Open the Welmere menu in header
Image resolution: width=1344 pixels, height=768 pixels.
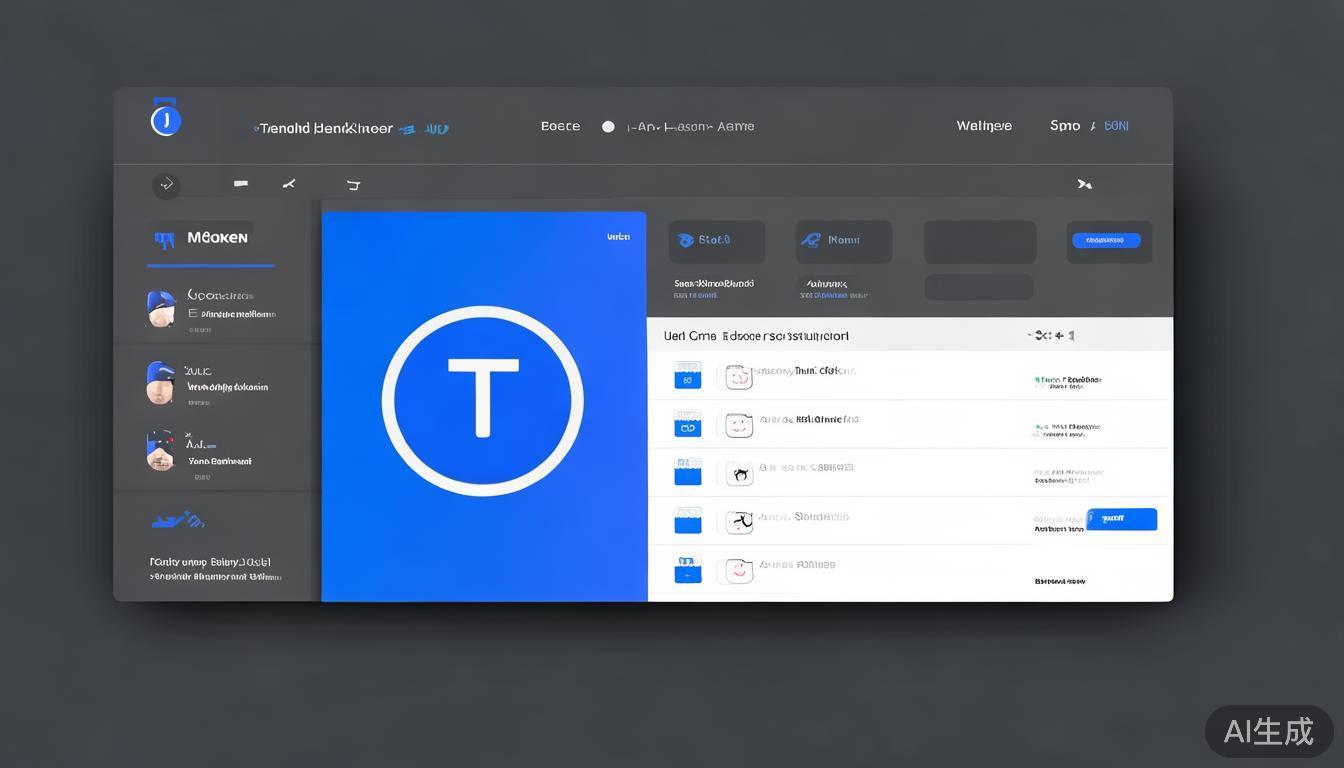[984, 126]
